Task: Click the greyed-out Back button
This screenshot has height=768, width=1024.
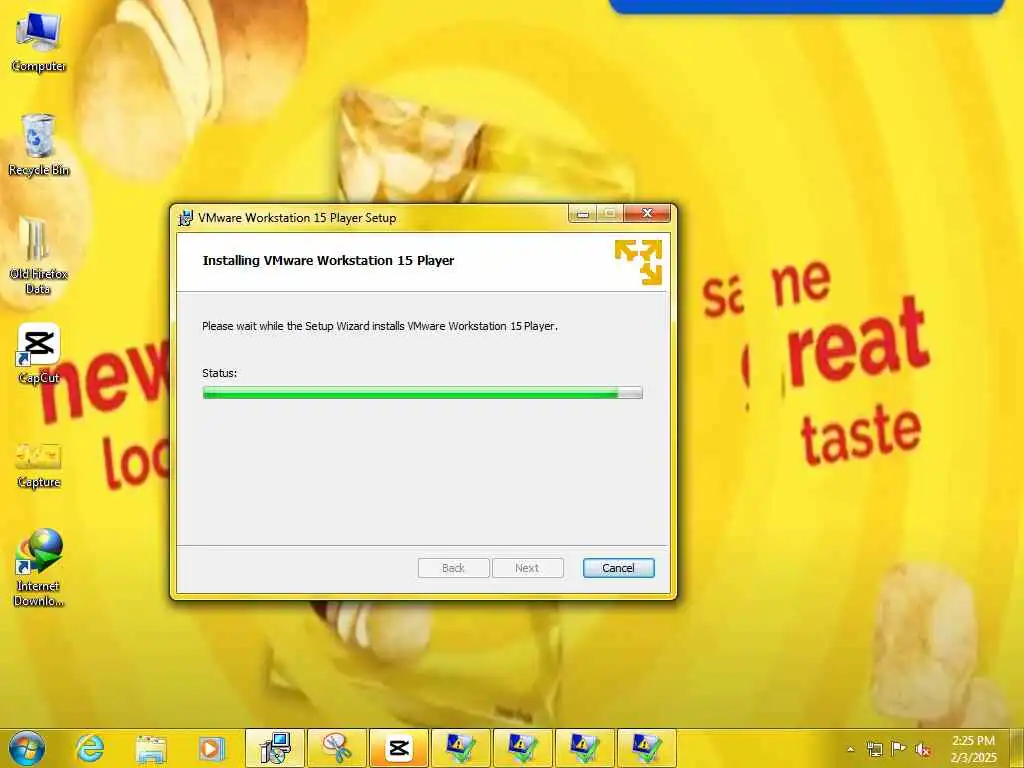Action: point(453,568)
